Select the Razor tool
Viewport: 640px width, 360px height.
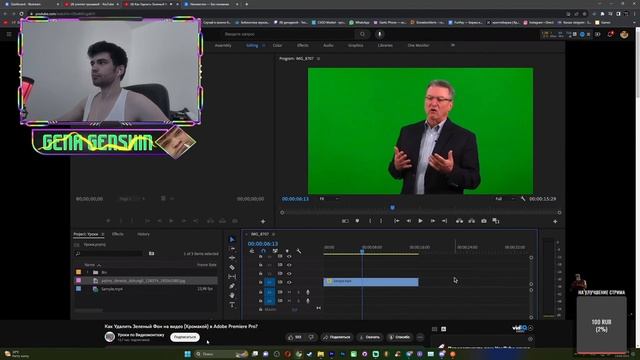(232, 268)
